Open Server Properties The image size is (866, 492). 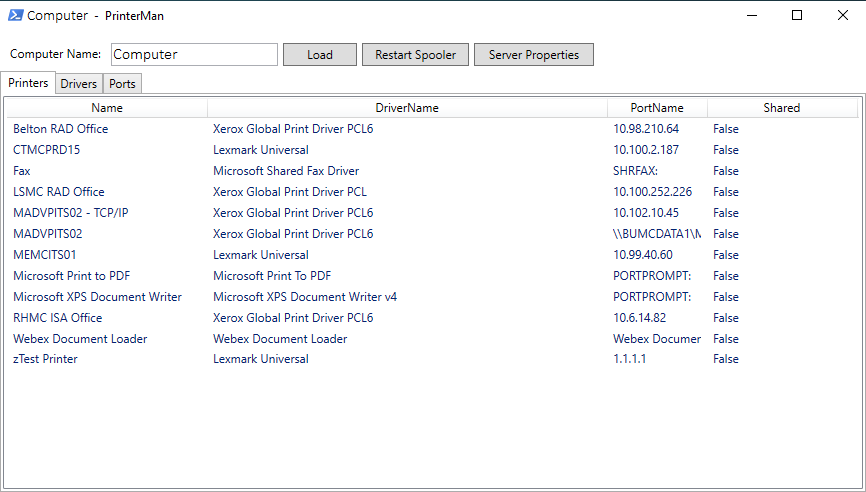[534, 55]
